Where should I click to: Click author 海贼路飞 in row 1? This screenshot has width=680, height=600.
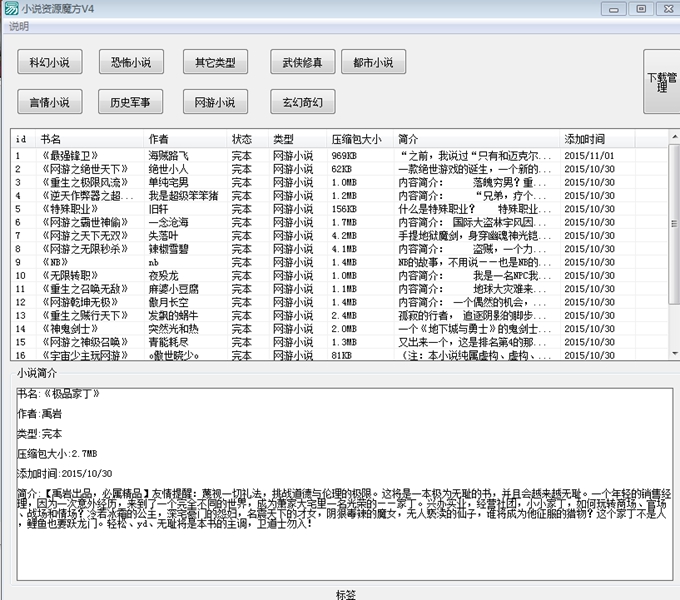pyautogui.click(x=169, y=156)
